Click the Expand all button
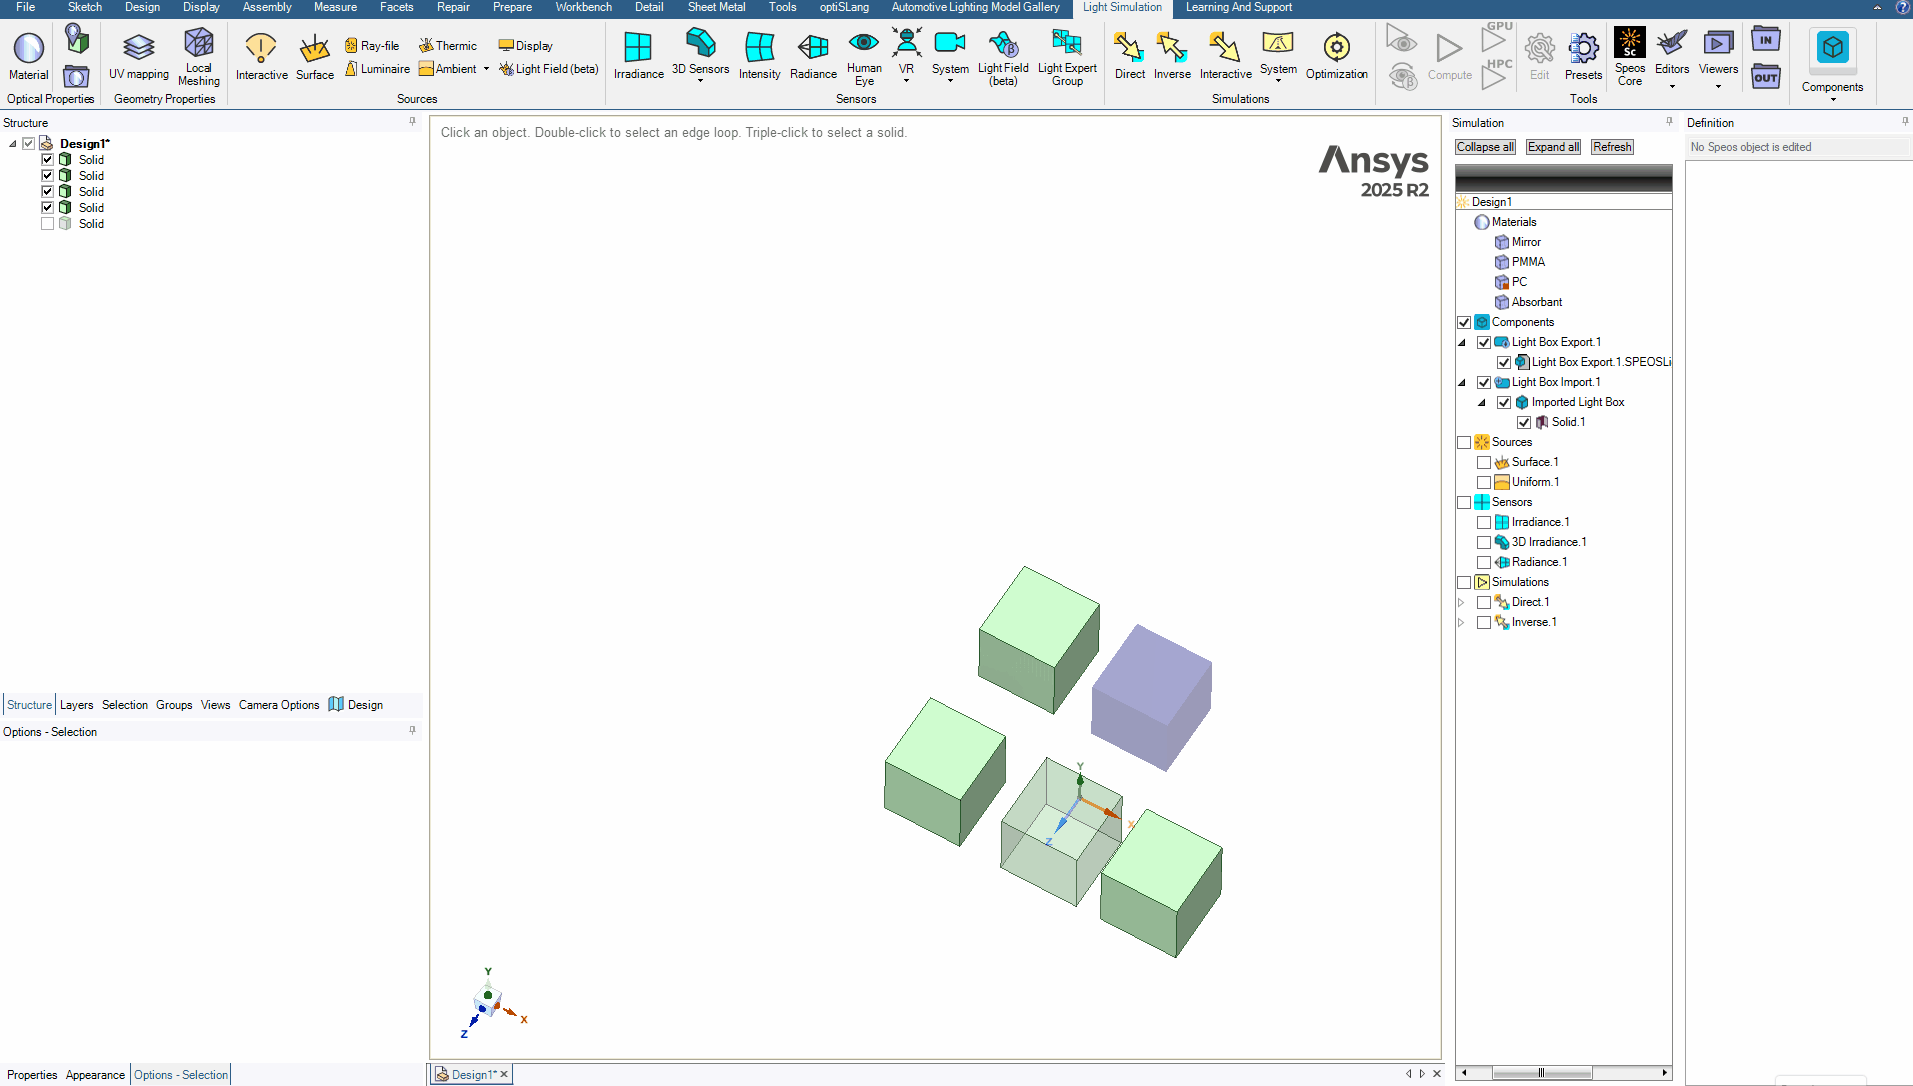This screenshot has height=1086, width=1913. [1553, 147]
